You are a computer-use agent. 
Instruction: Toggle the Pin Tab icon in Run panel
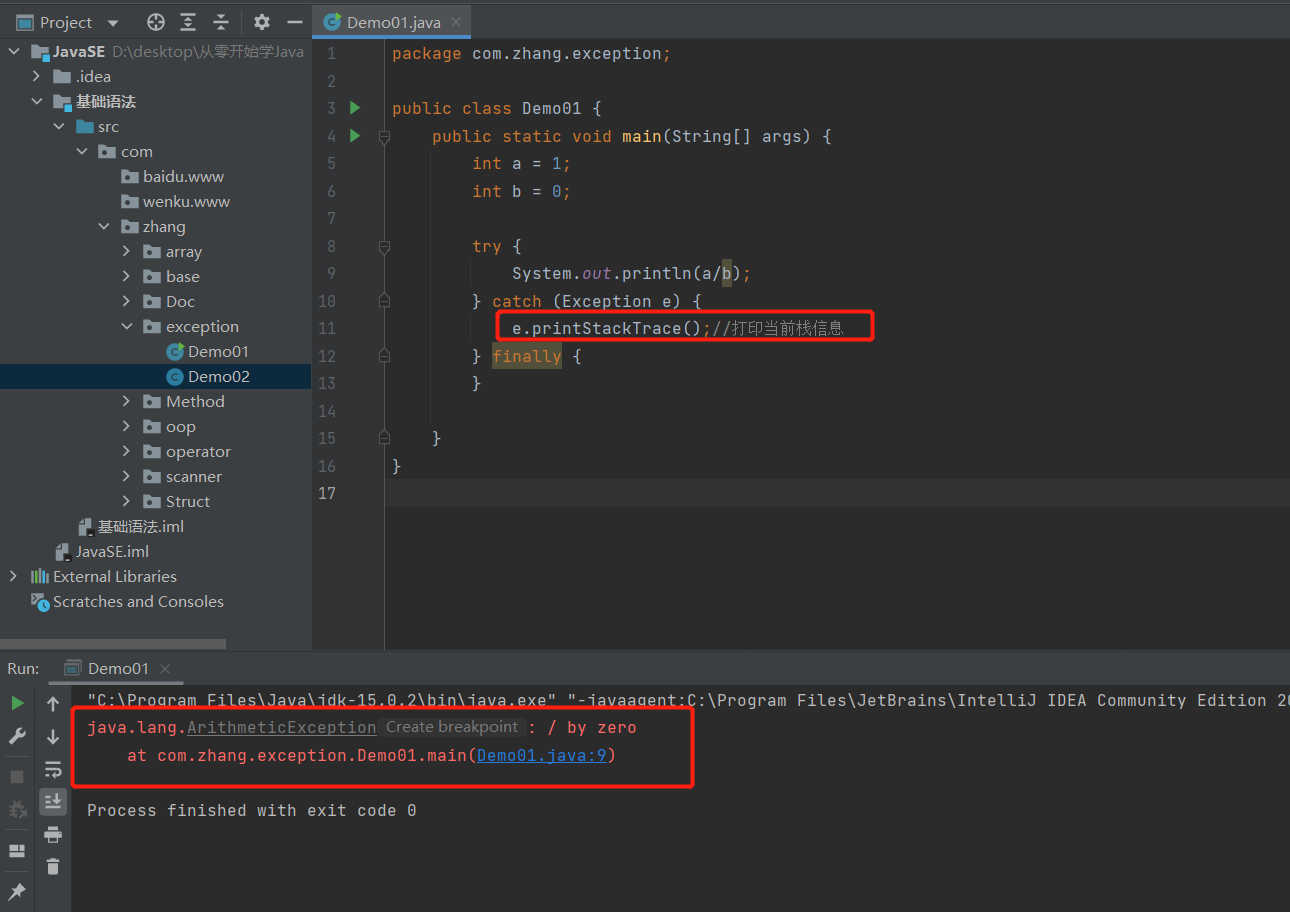(17, 891)
